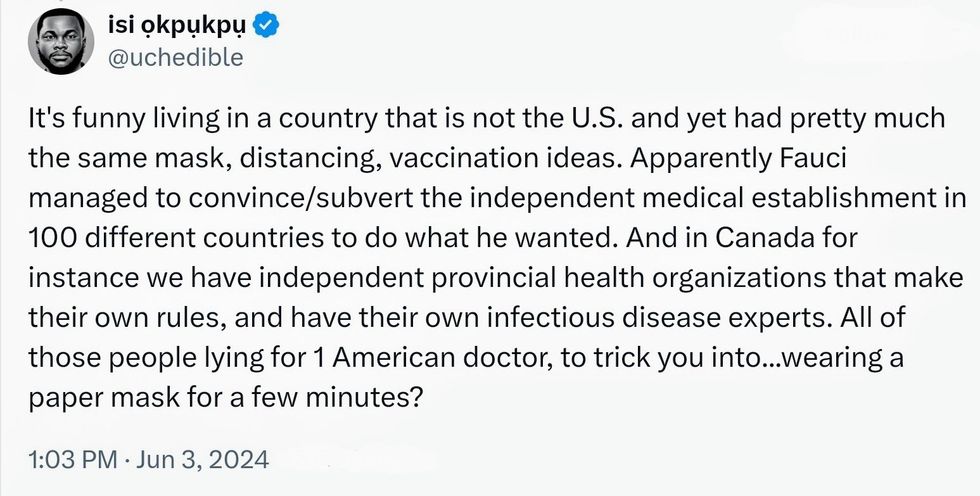Screen dimensions: 980x496
Task: Open the isi ọkpụkpụ display name
Action: click(x=187, y=23)
